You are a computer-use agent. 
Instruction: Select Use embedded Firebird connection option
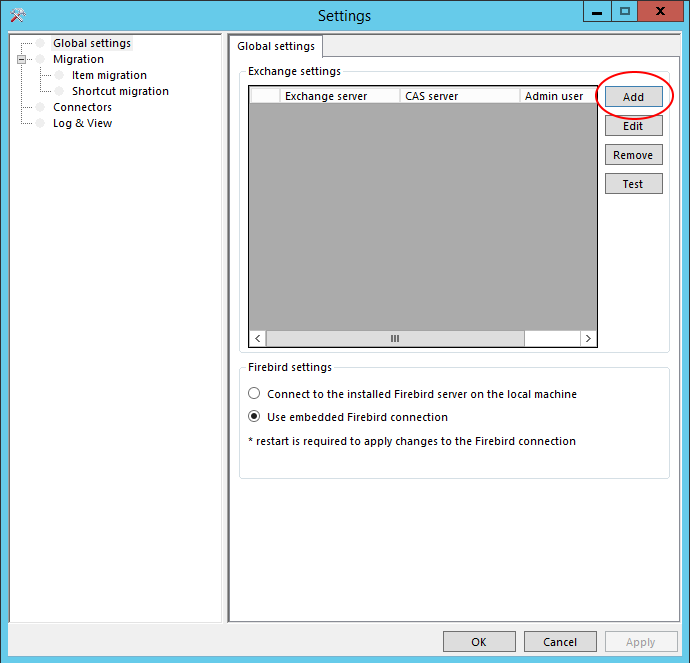coord(348,417)
